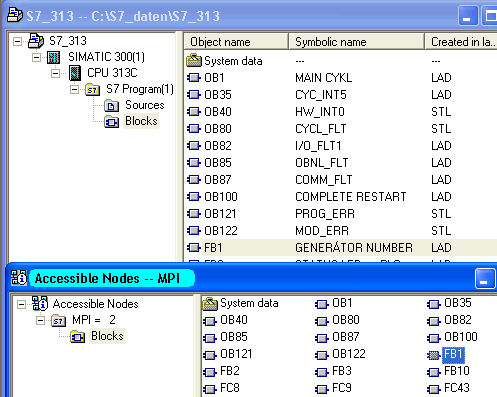Collapse the S7 Program(1) node

[74, 89]
